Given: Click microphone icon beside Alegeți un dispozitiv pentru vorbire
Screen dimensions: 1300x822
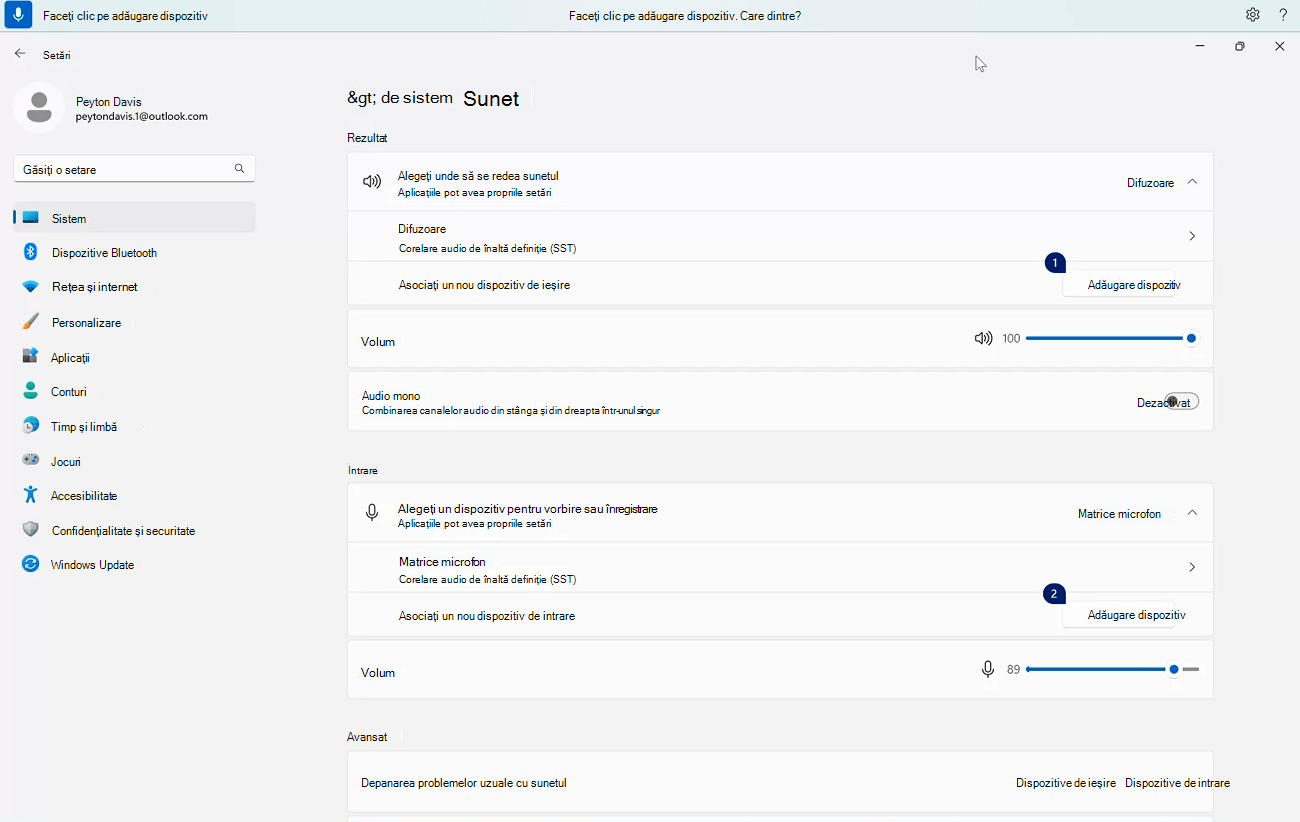Looking at the screenshot, I should [x=372, y=512].
